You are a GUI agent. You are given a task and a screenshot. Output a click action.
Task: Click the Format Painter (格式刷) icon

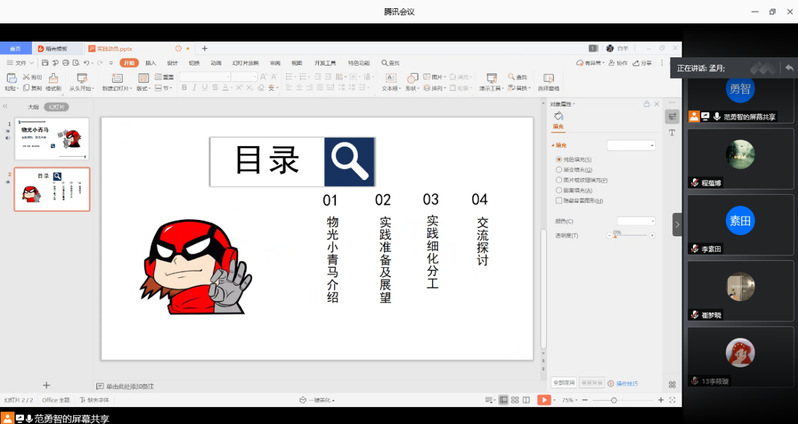[54, 79]
